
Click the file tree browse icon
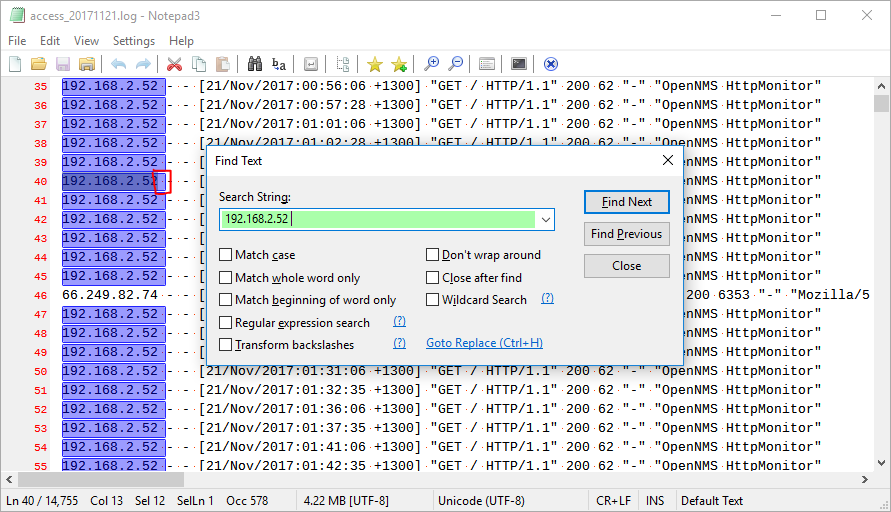pos(343,64)
